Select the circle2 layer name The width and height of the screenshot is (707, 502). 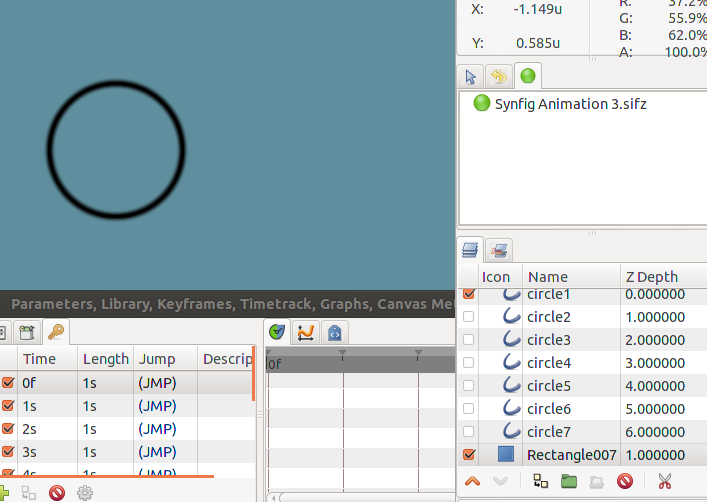point(549,317)
